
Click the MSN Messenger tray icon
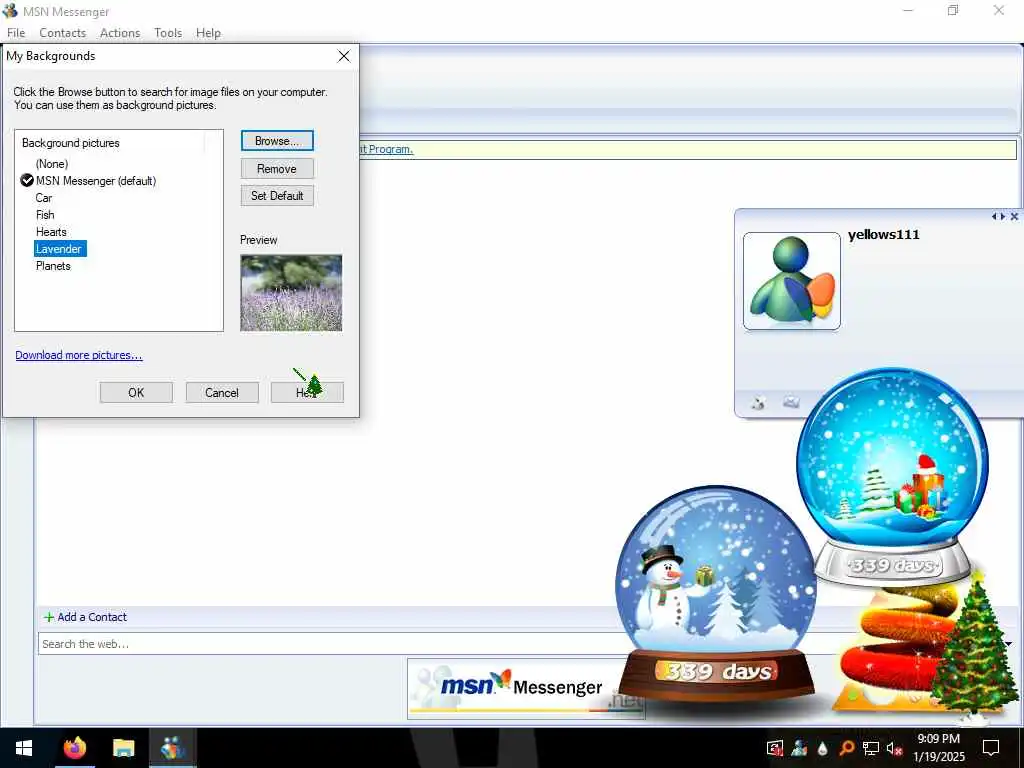tap(799, 748)
